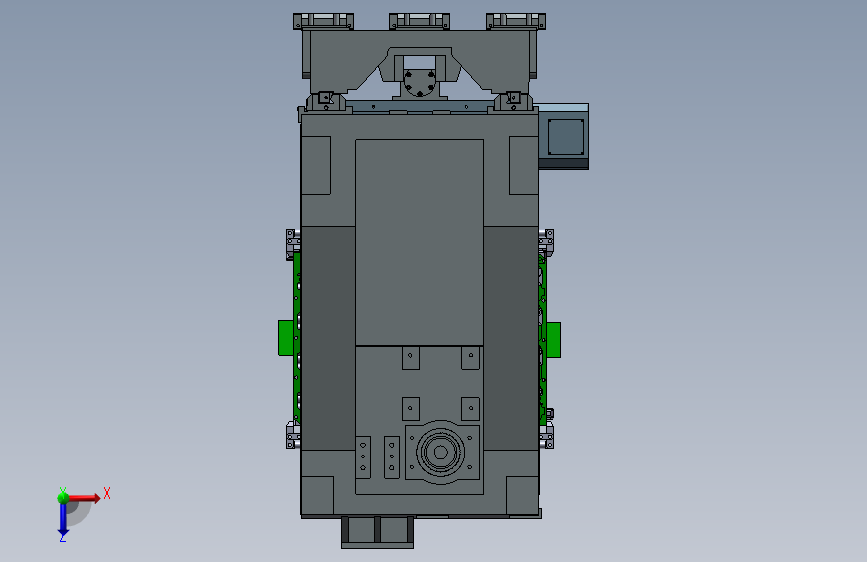Click the blue Z label under the triad
867x562 pixels.
pyautogui.click(x=63, y=538)
